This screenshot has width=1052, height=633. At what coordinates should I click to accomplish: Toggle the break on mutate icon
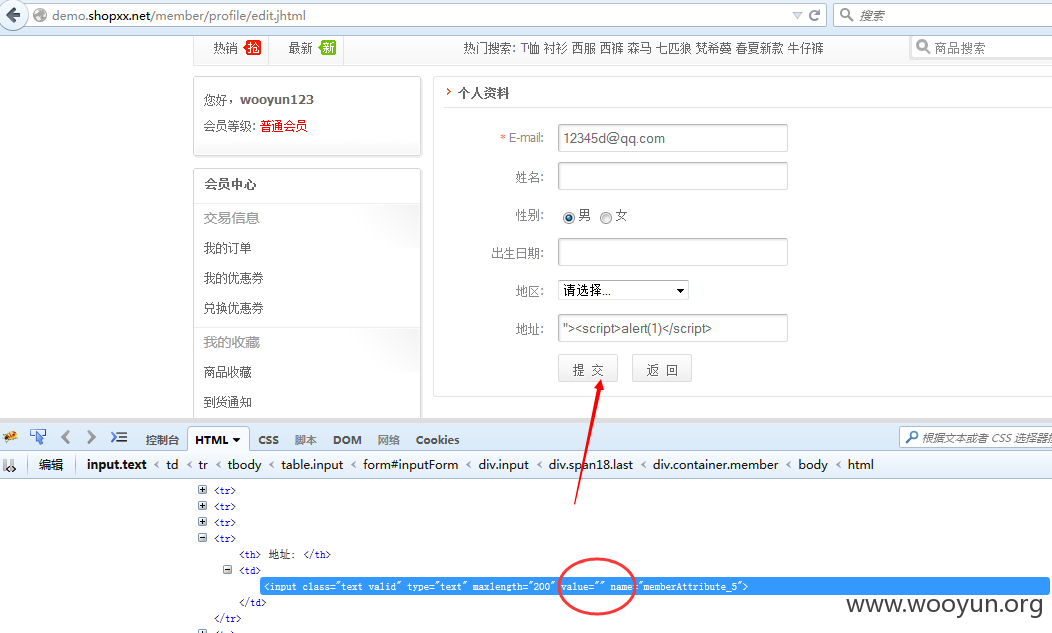(x=9, y=465)
